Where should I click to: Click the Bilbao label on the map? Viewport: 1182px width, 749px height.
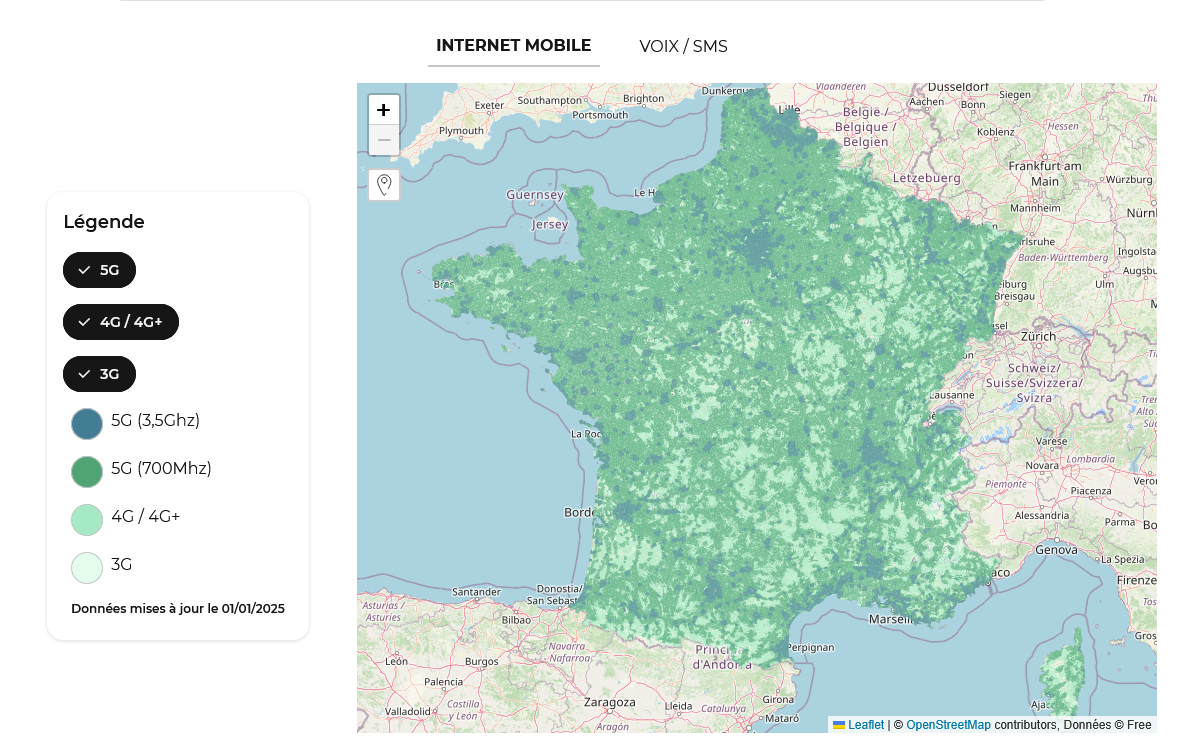coord(516,620)
